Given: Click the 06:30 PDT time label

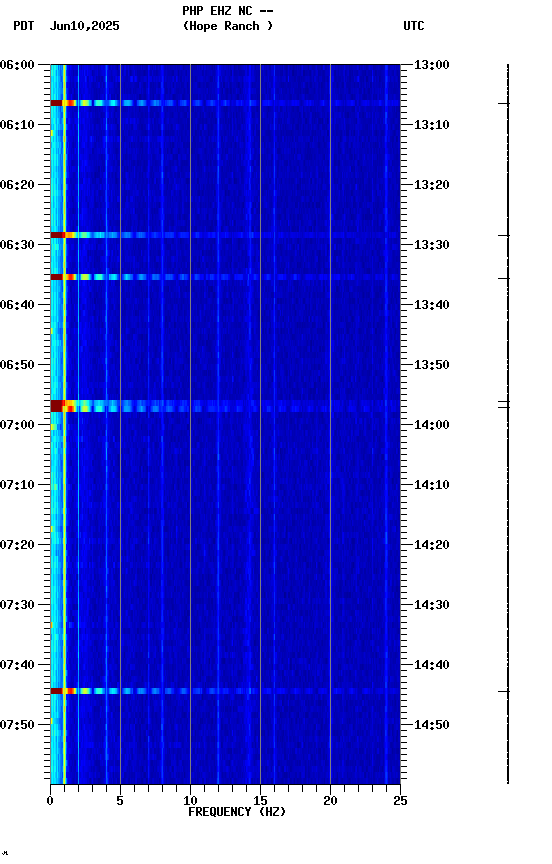Looking at the screenshot, I should (x=17, y=245).
